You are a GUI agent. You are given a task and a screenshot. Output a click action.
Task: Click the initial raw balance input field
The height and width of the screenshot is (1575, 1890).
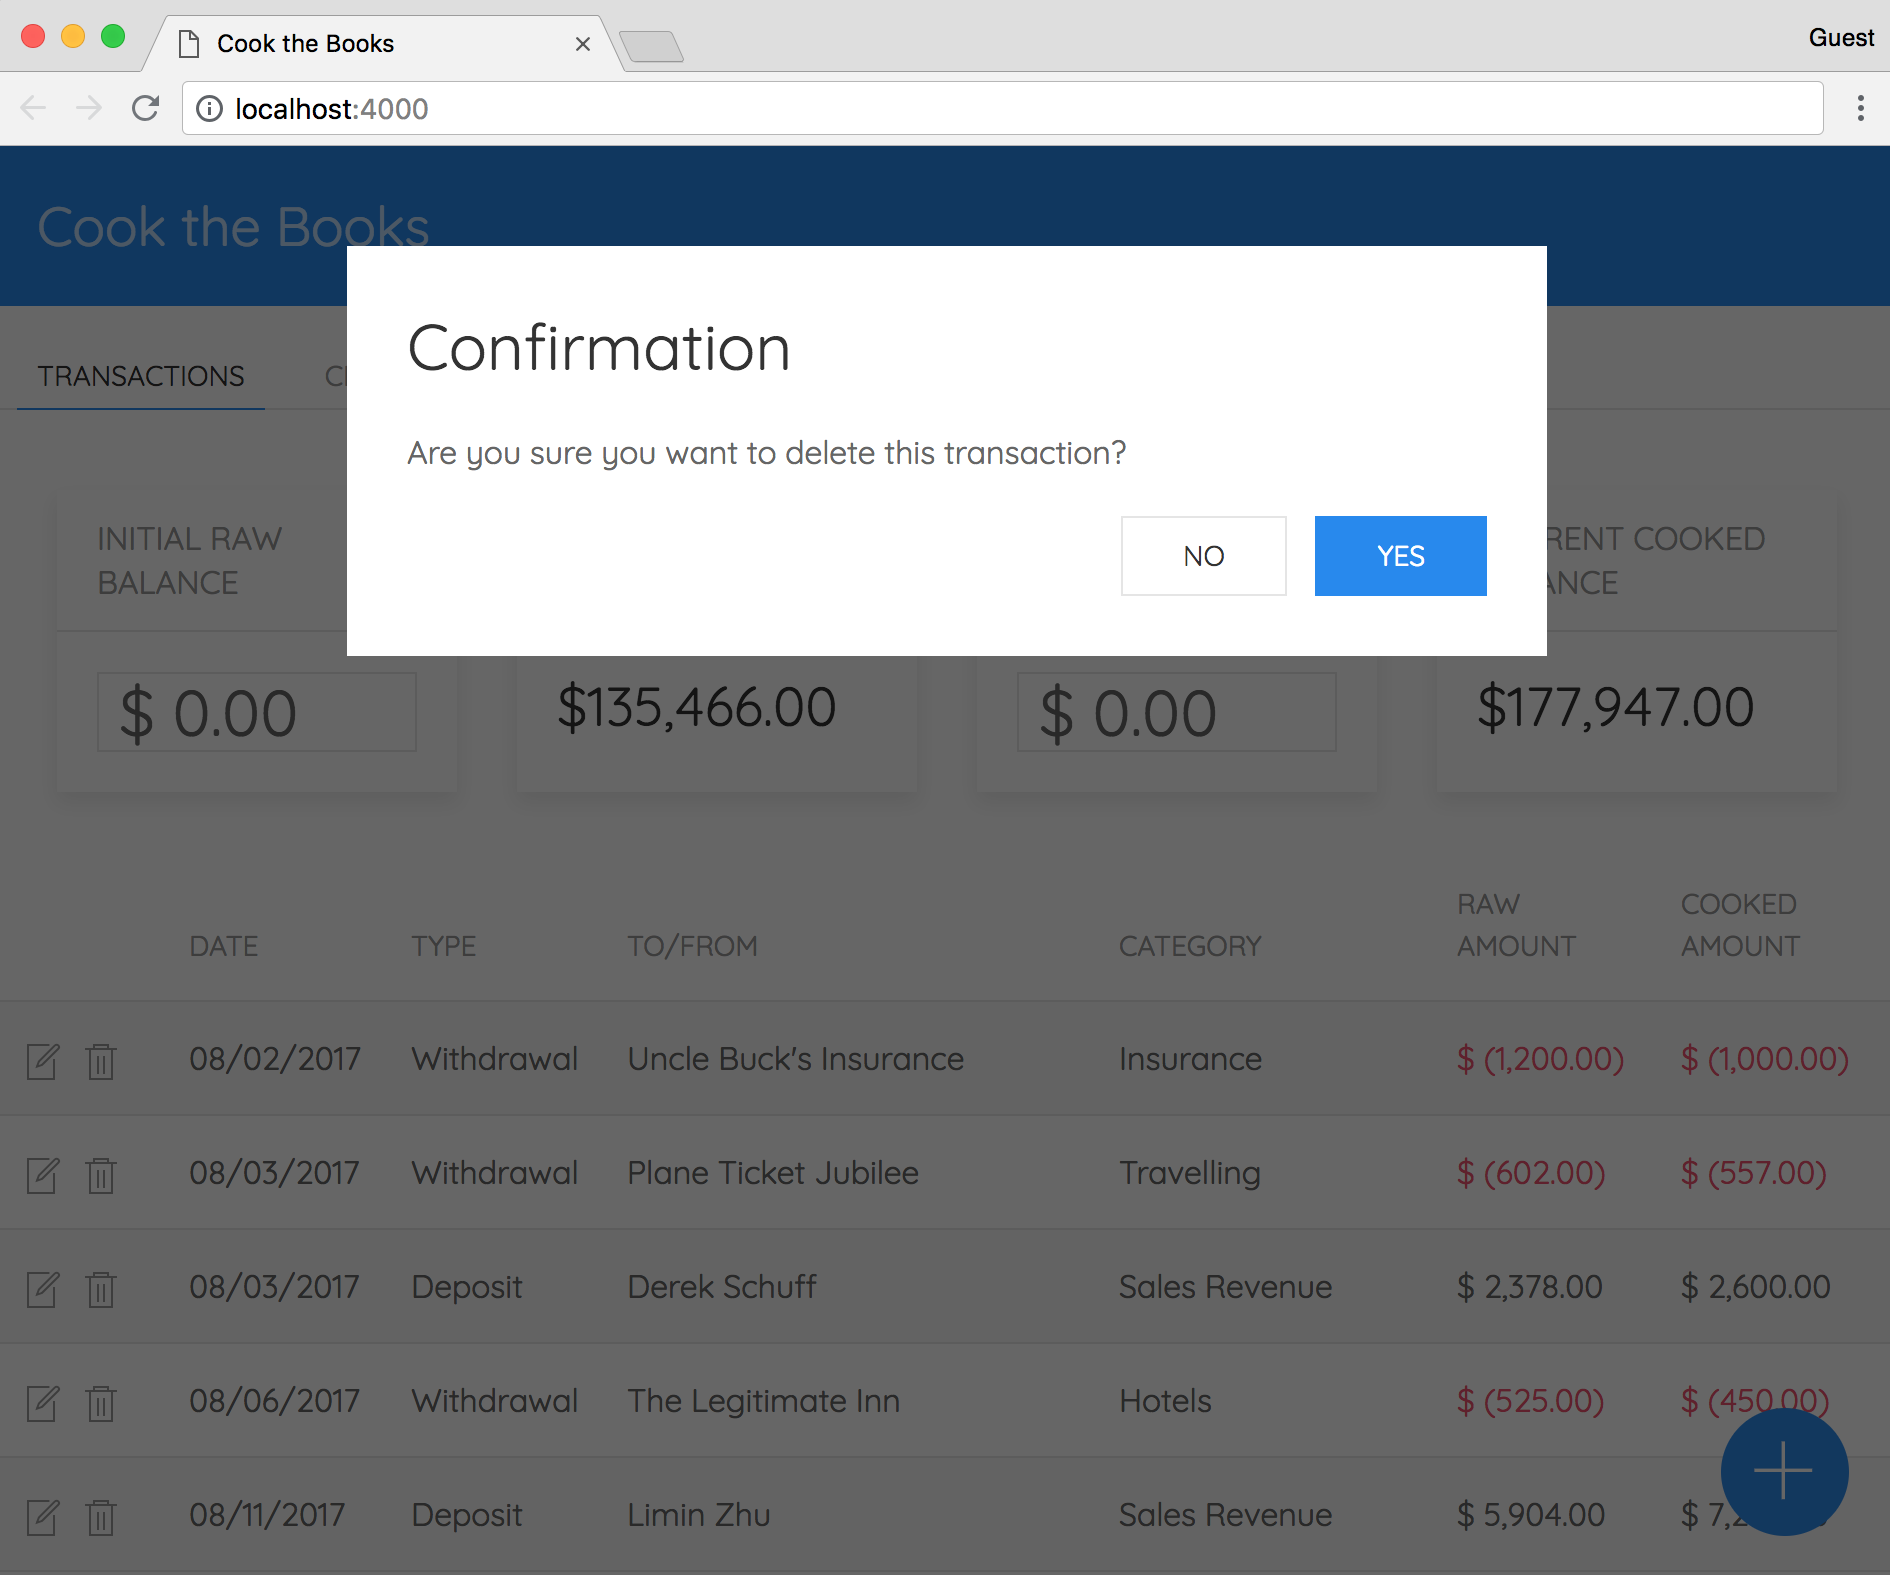(x=257, y=712)
